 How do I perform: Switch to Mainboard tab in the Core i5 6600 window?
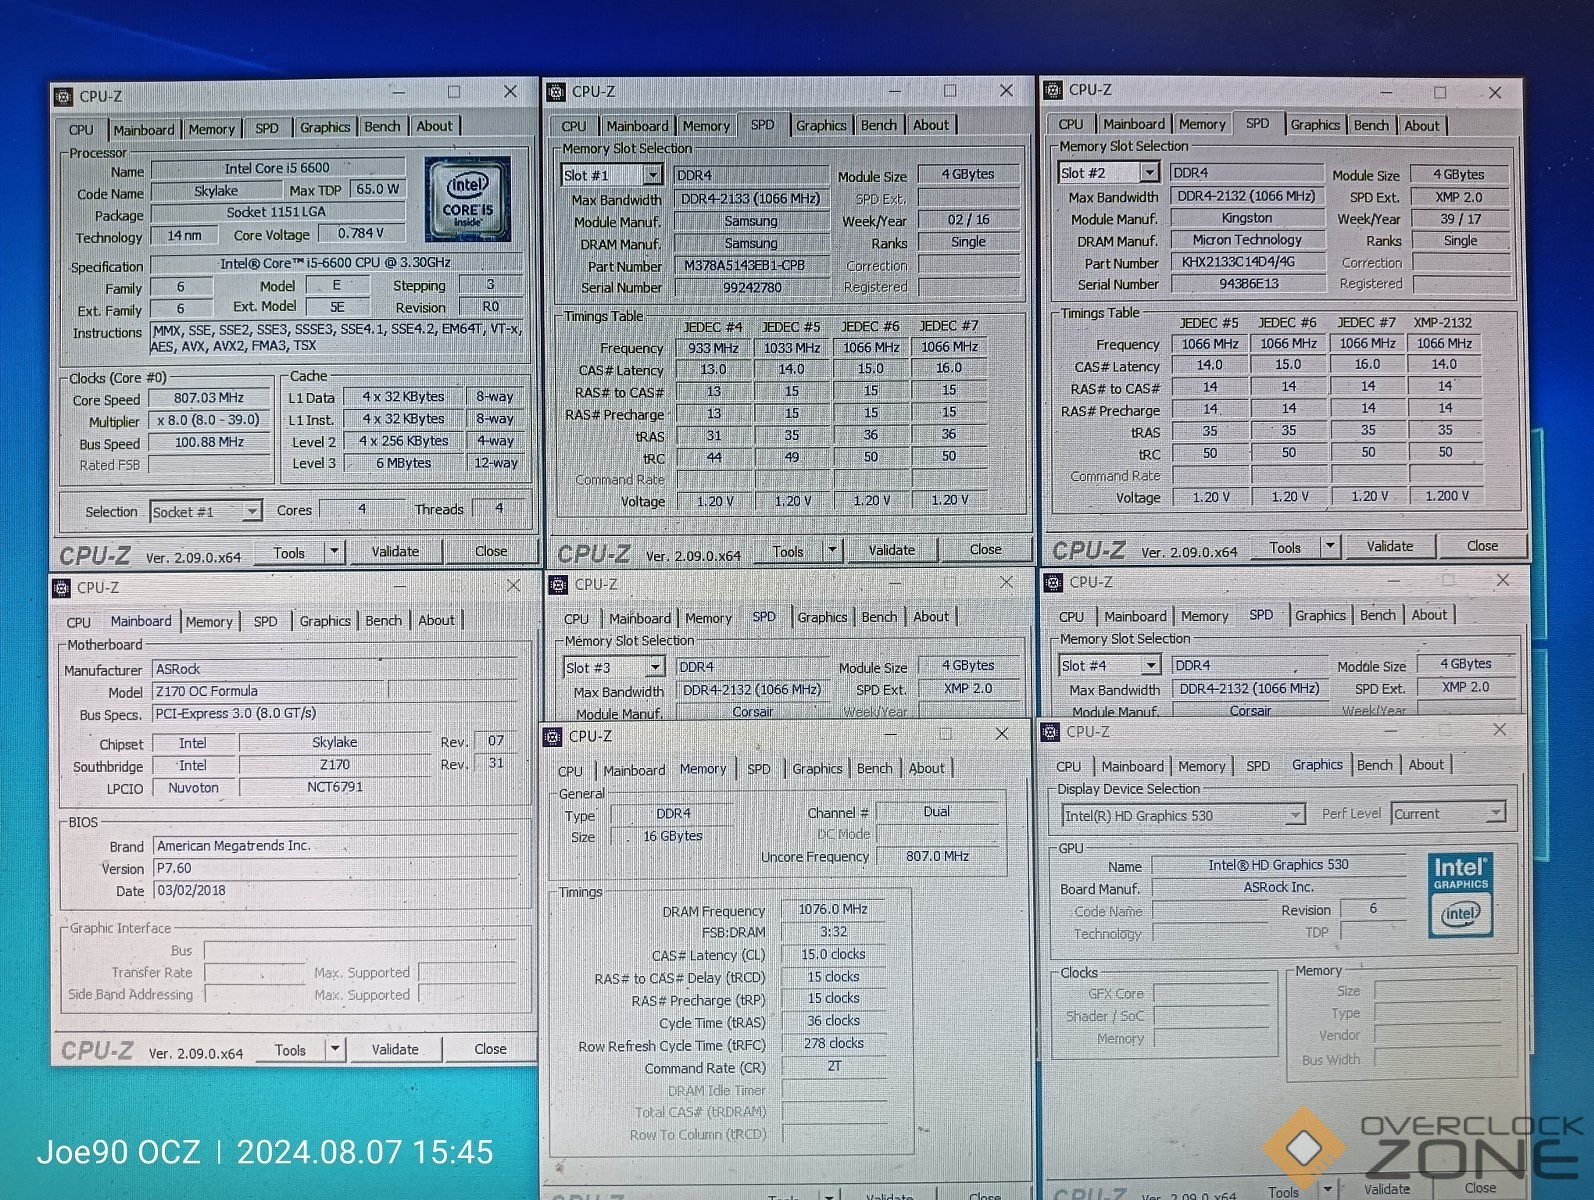[x=144, y=130]
